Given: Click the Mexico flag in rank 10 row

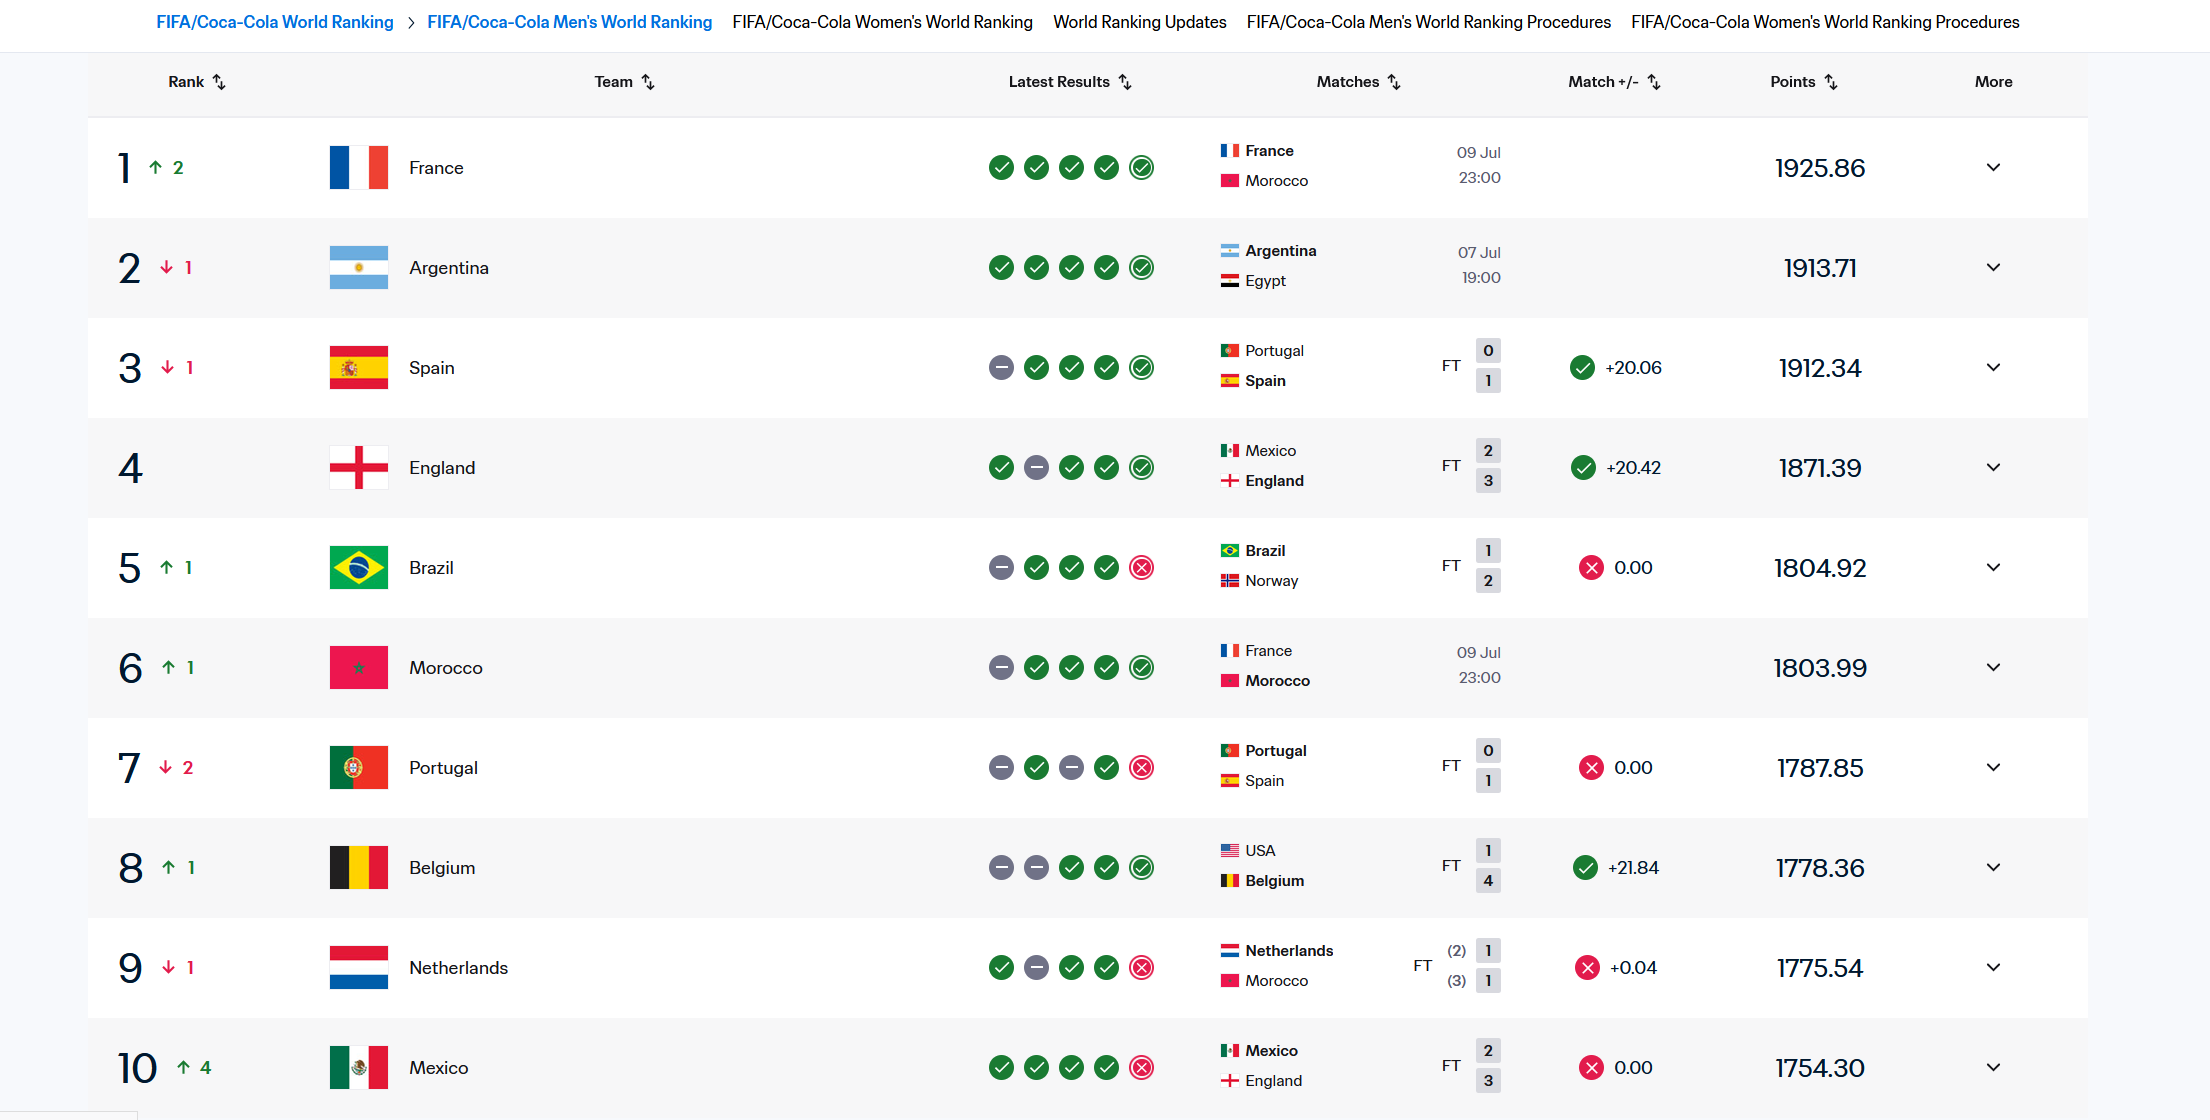Looking at the screenshot, I should point(359,1068).
